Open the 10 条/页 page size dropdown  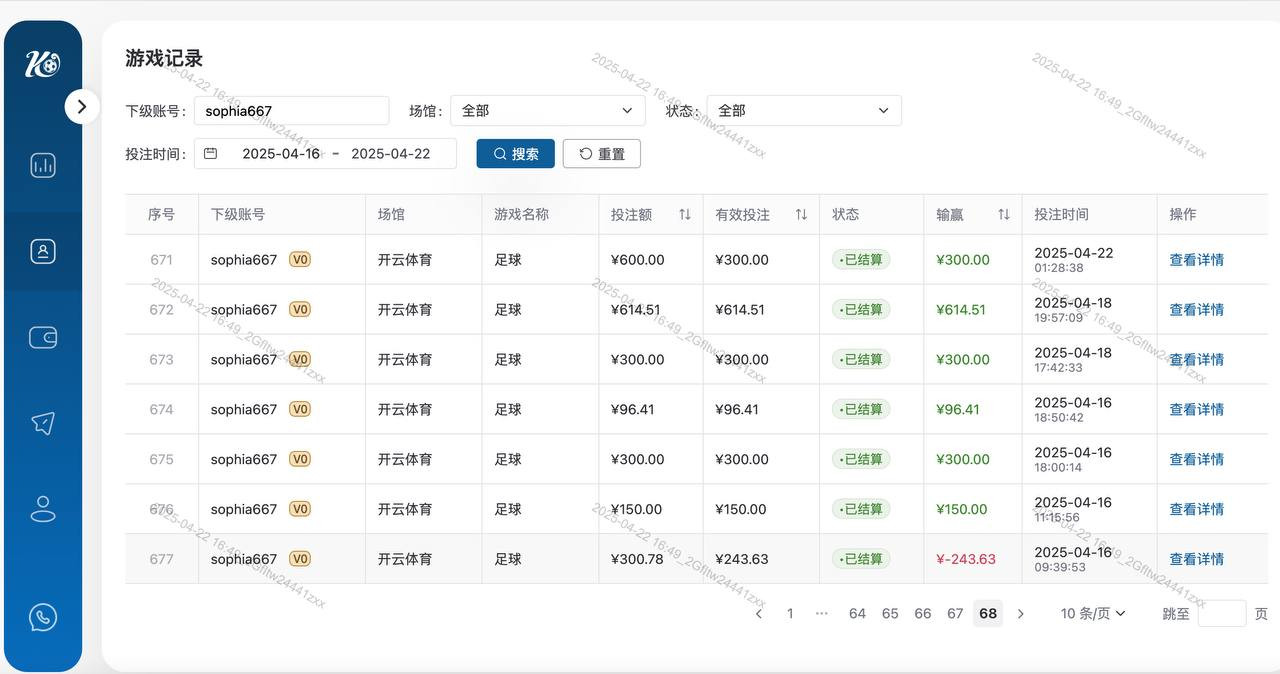1091,613
